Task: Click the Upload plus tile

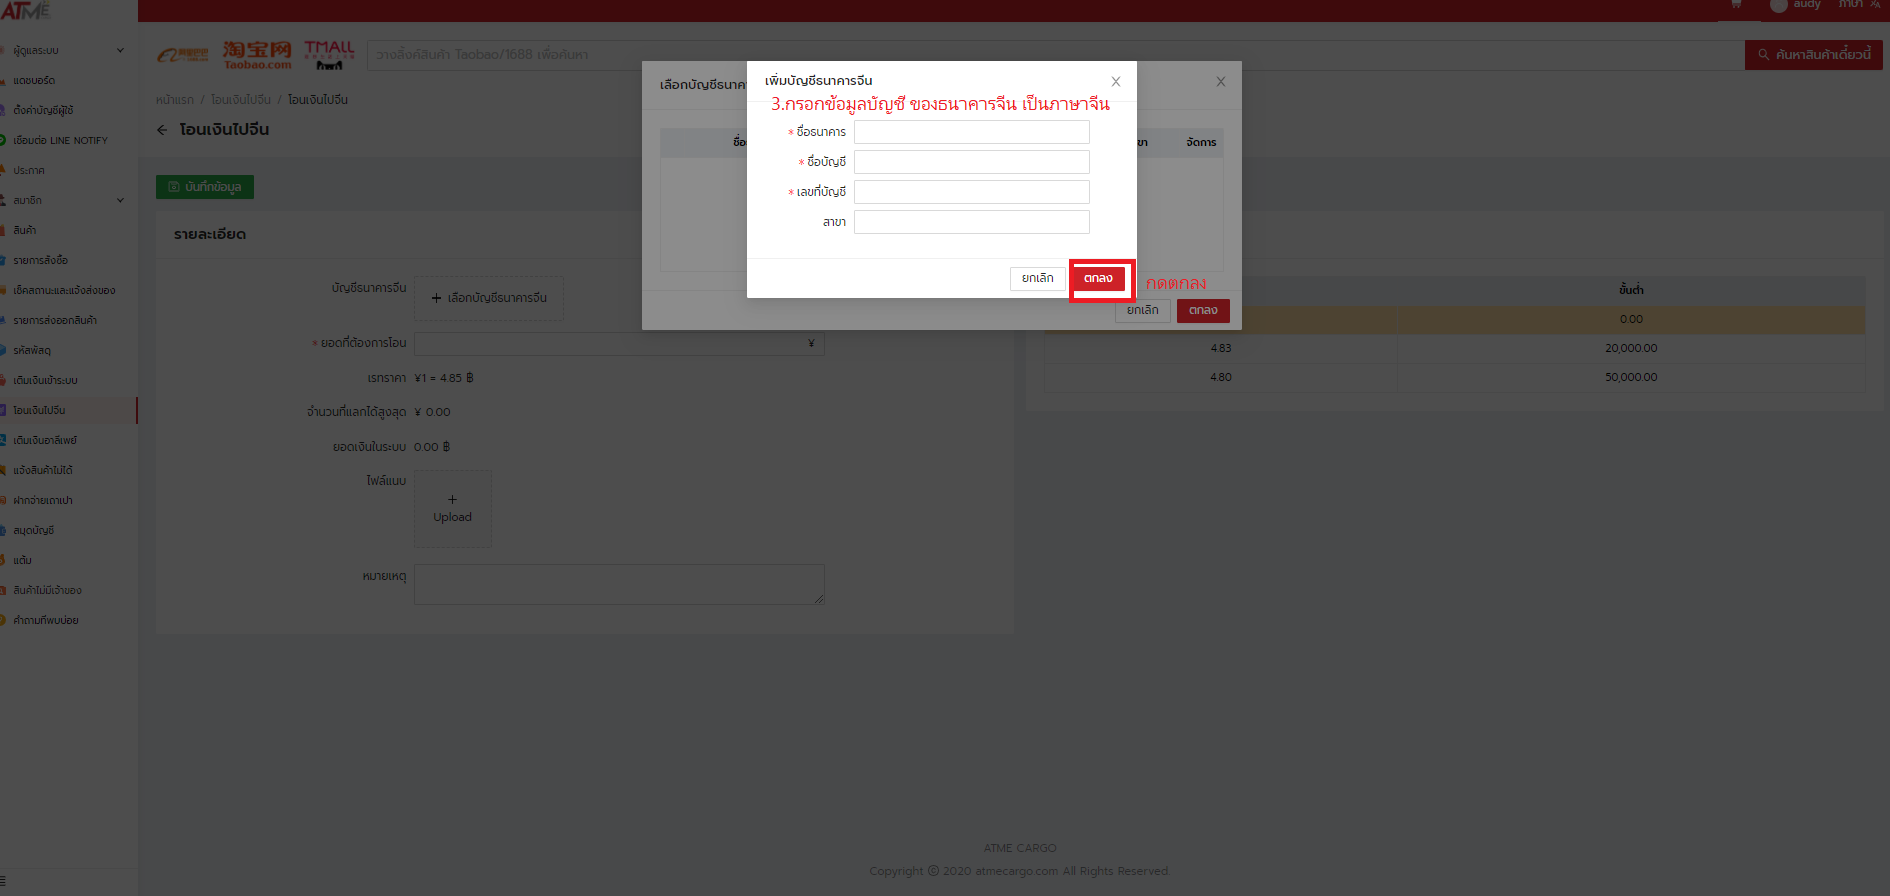Action: pyautogui.click(x=452, y=508)
